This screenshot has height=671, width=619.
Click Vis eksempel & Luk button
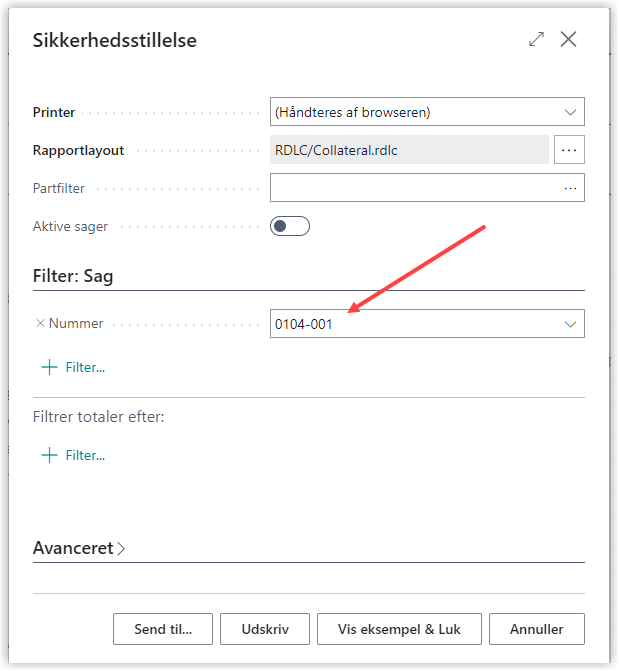click(x=399, y=629)
